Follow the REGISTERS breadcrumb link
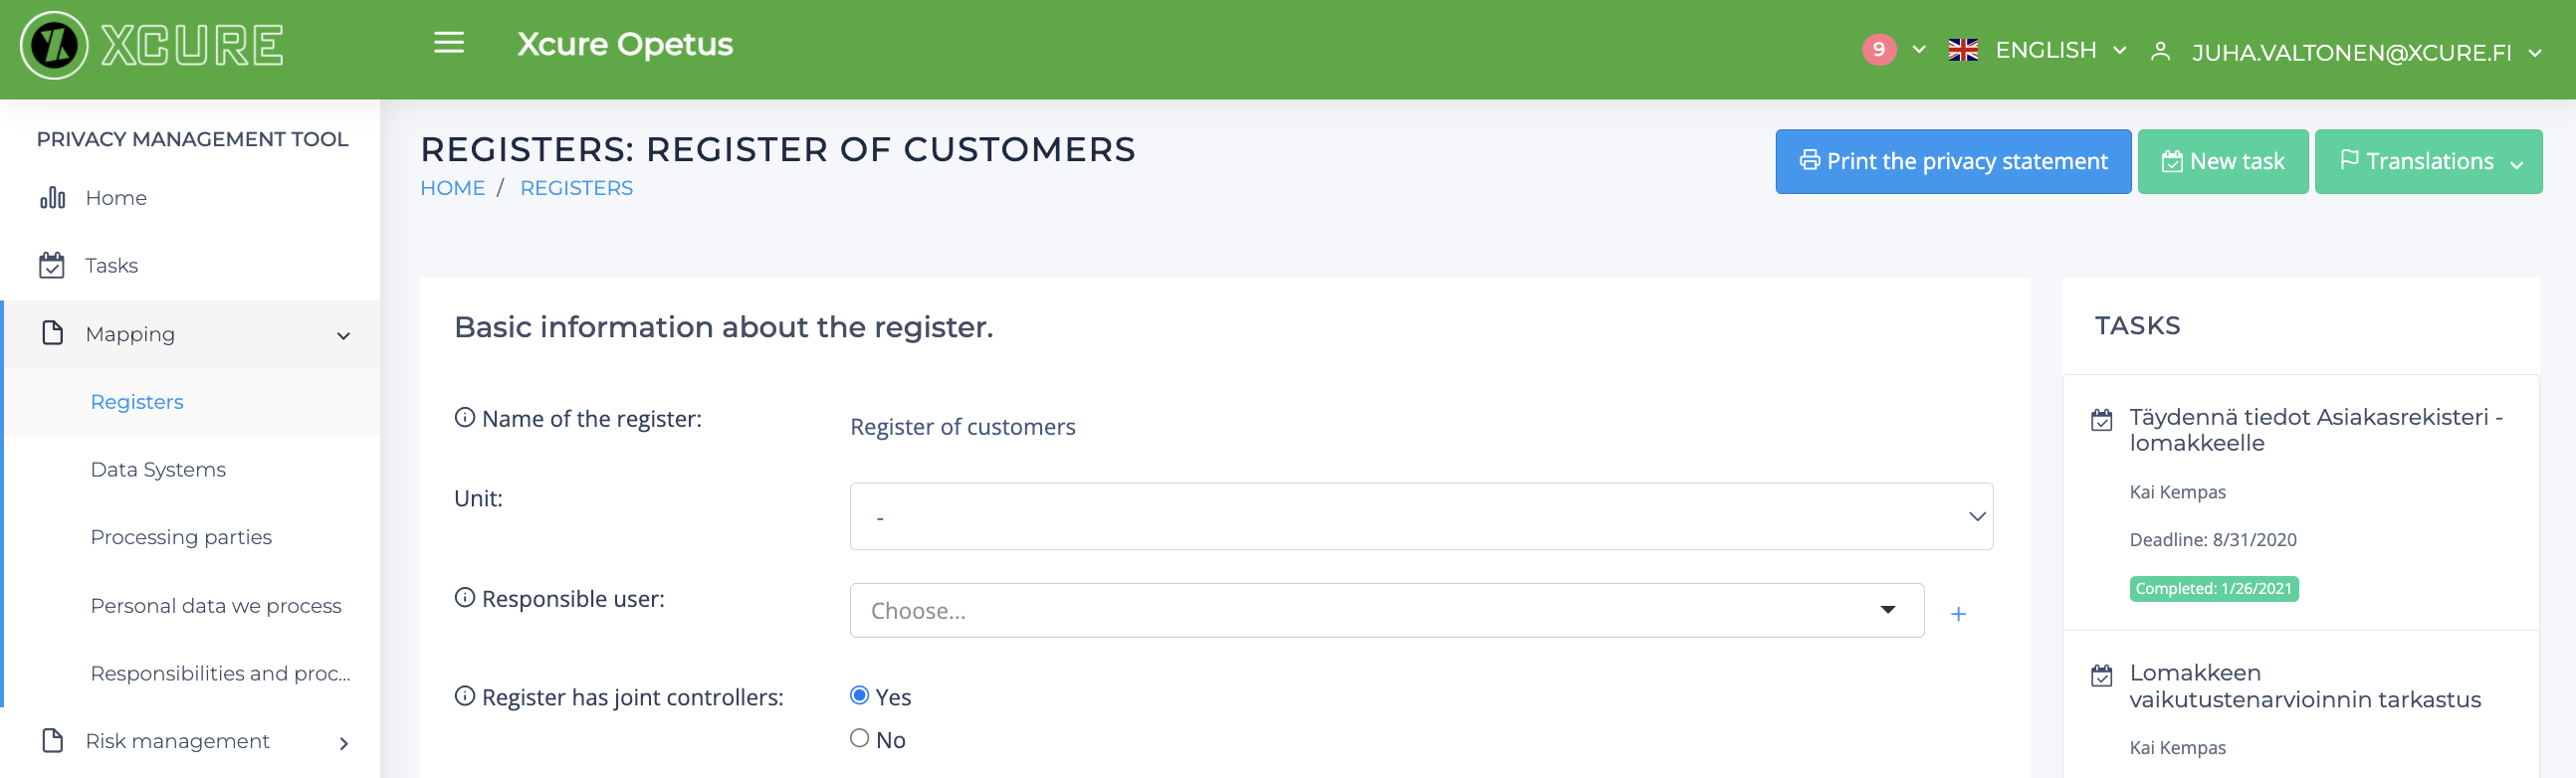2576x778 pixels. point(576,188)
